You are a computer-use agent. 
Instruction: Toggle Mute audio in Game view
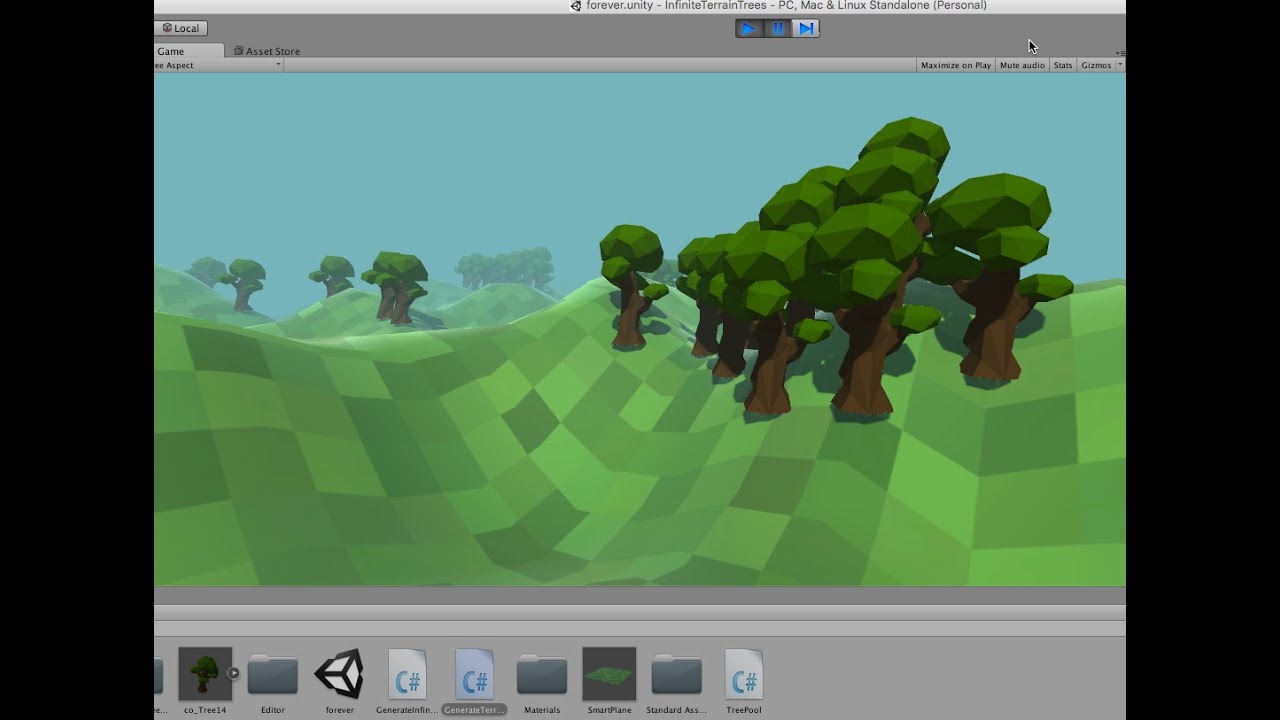pyautogui.click(x=1022, y=65)
